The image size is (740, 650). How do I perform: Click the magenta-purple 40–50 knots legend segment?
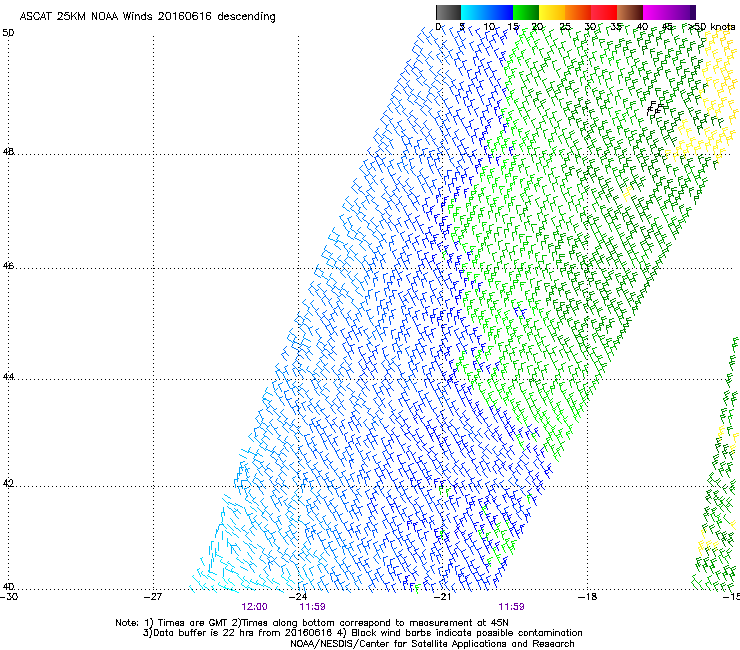[669, 12]
